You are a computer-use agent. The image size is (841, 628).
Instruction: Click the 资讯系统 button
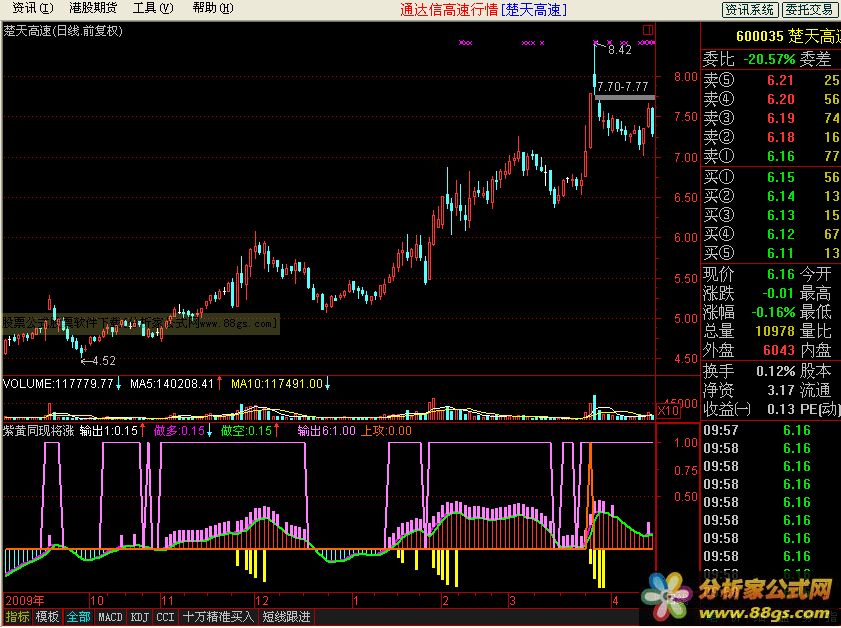750,9
